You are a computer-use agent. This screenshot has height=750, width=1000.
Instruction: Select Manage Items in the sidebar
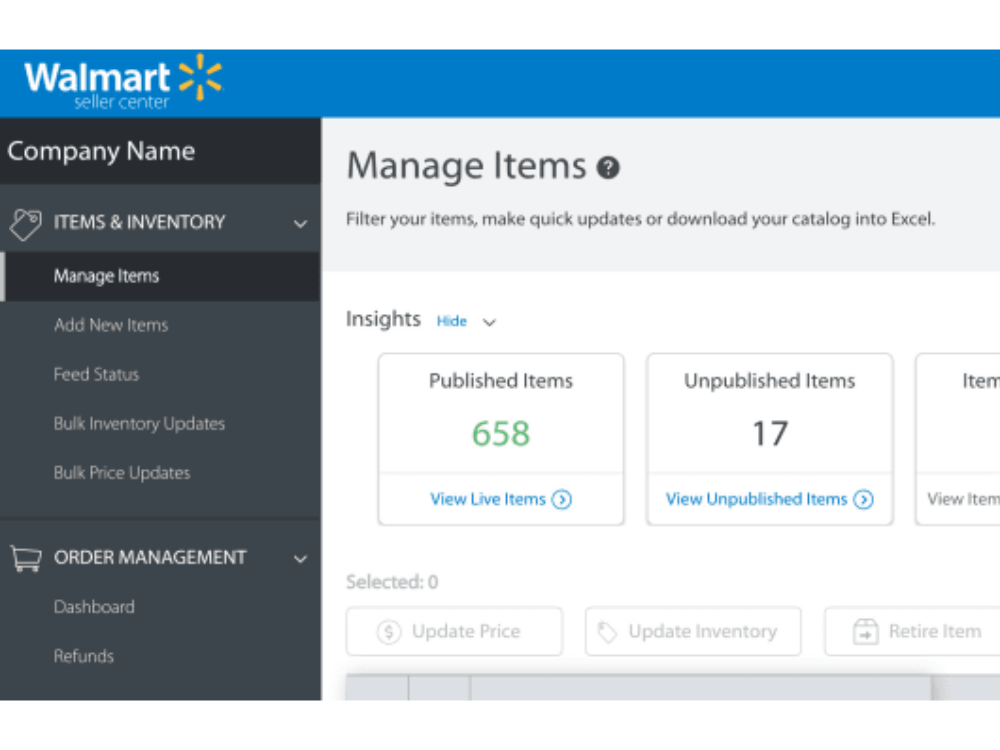coord(107,276)
